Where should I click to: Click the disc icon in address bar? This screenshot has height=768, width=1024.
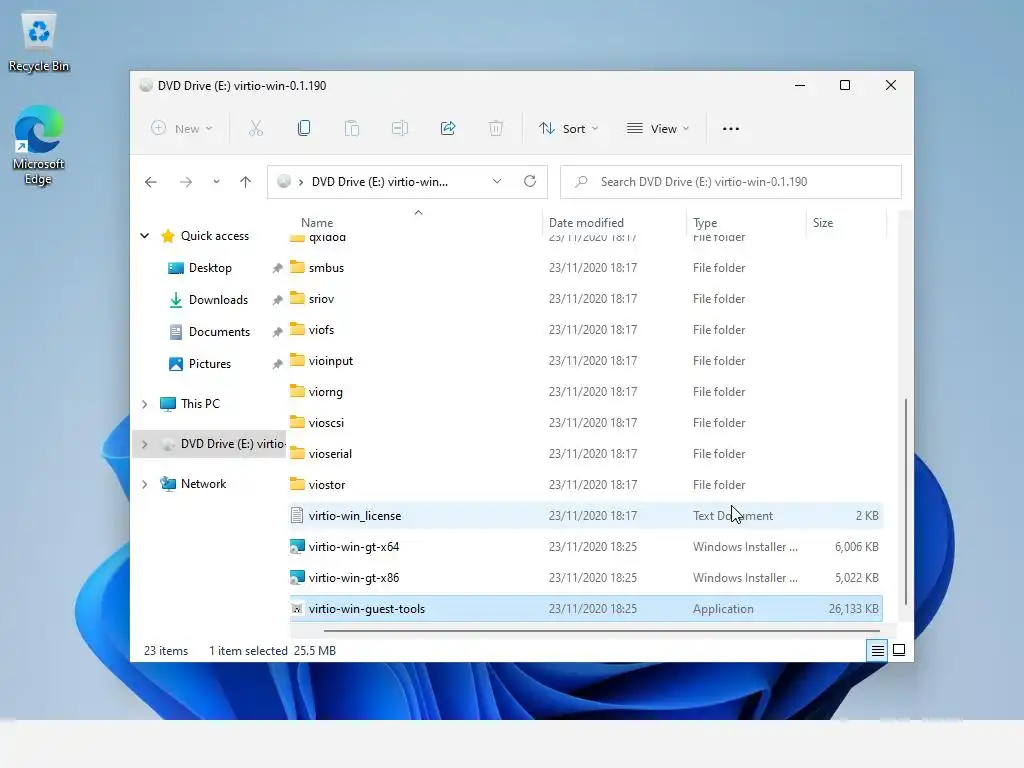click(284, 182)
